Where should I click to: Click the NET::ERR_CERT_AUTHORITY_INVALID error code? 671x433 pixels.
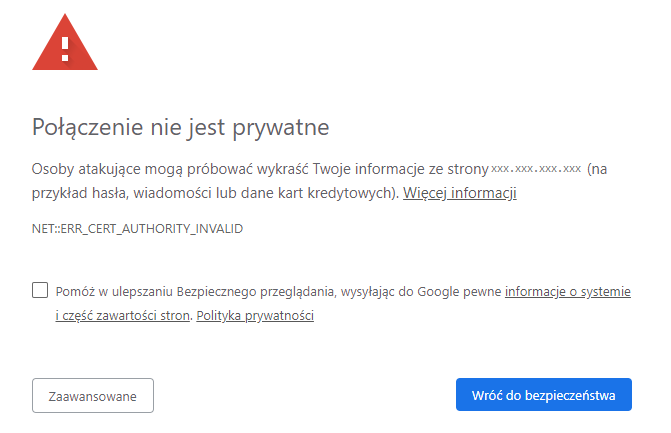[x=137, y=228]
